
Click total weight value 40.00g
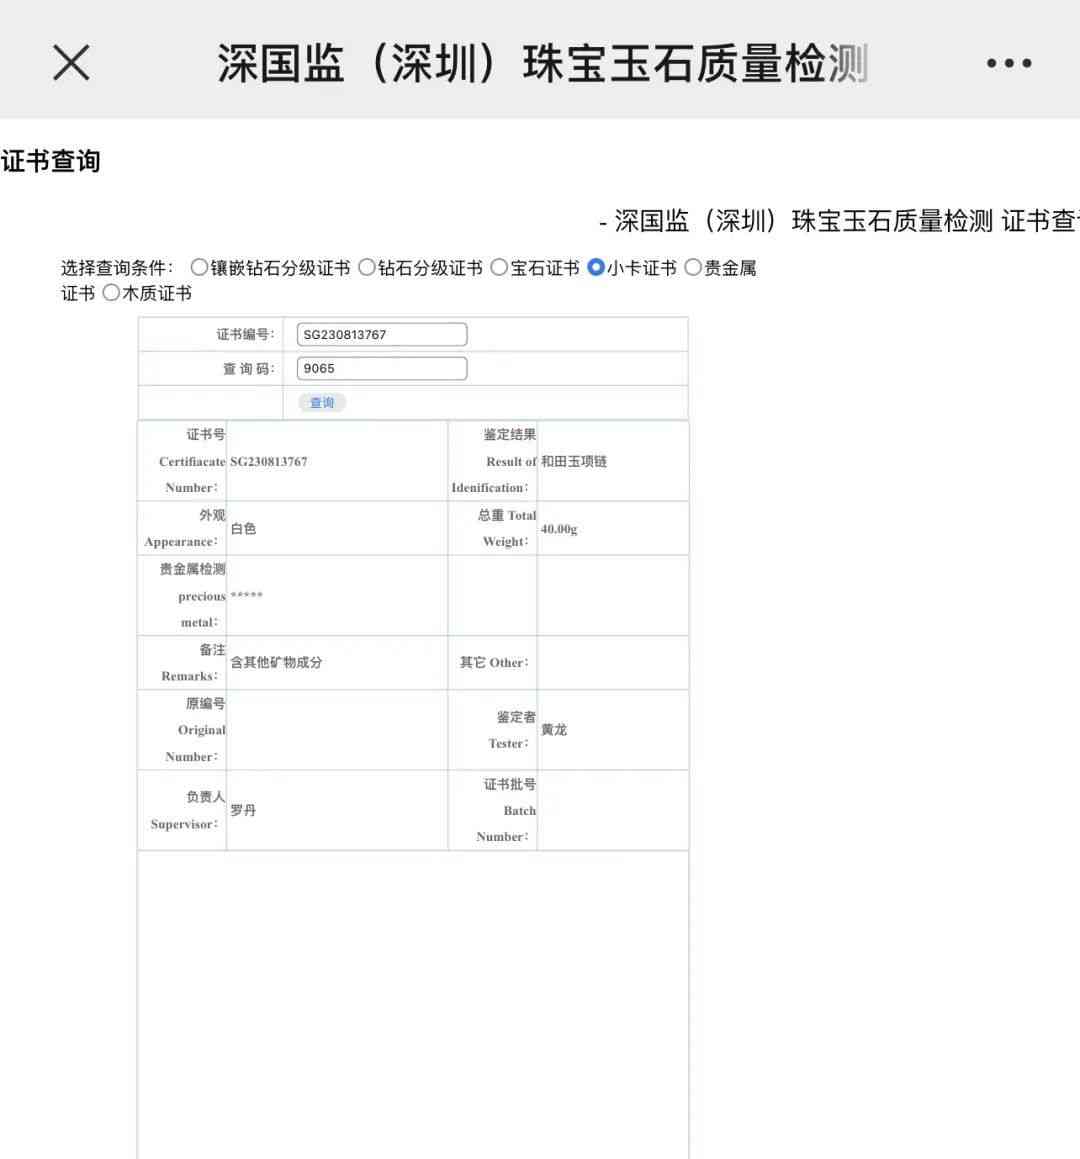pyautogui.click(x=559, y=529)
